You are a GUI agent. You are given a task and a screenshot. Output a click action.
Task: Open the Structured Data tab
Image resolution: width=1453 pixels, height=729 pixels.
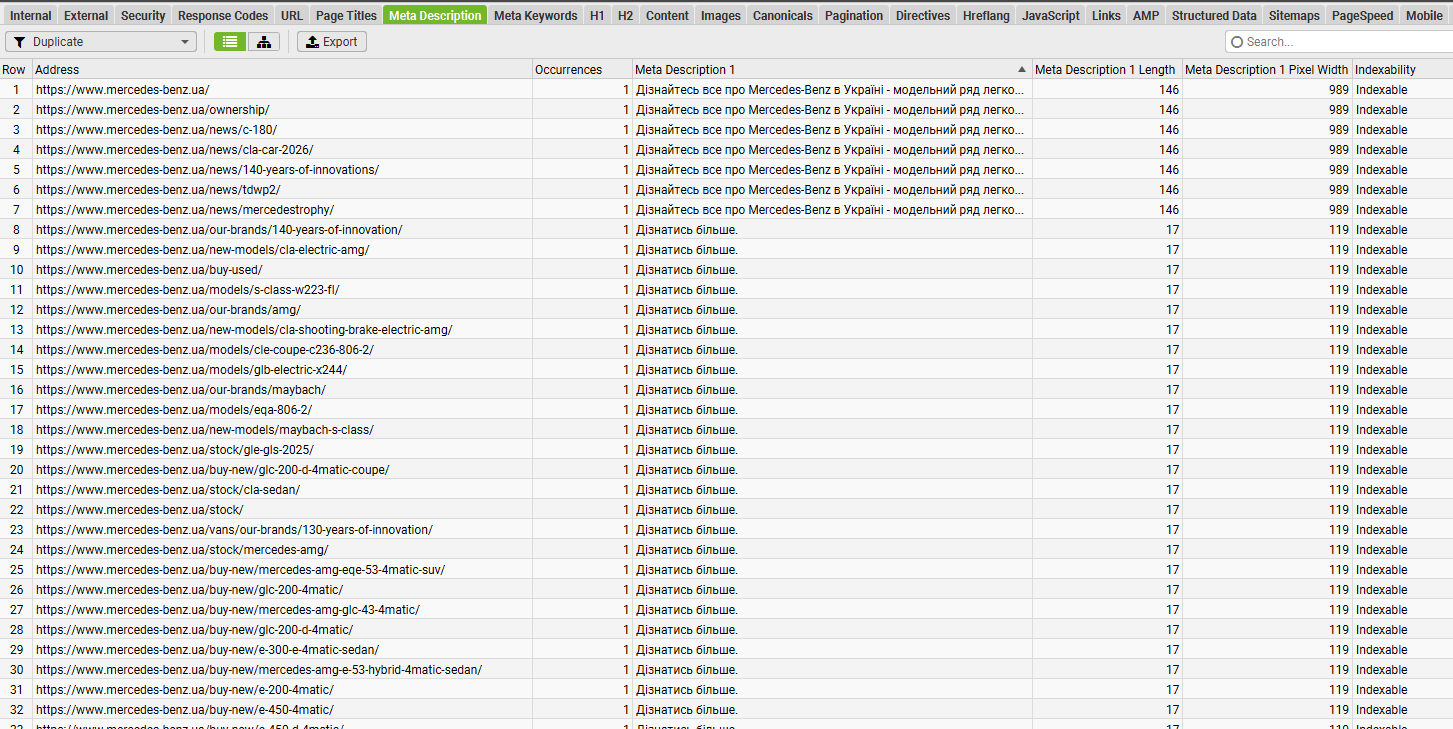1214,15
